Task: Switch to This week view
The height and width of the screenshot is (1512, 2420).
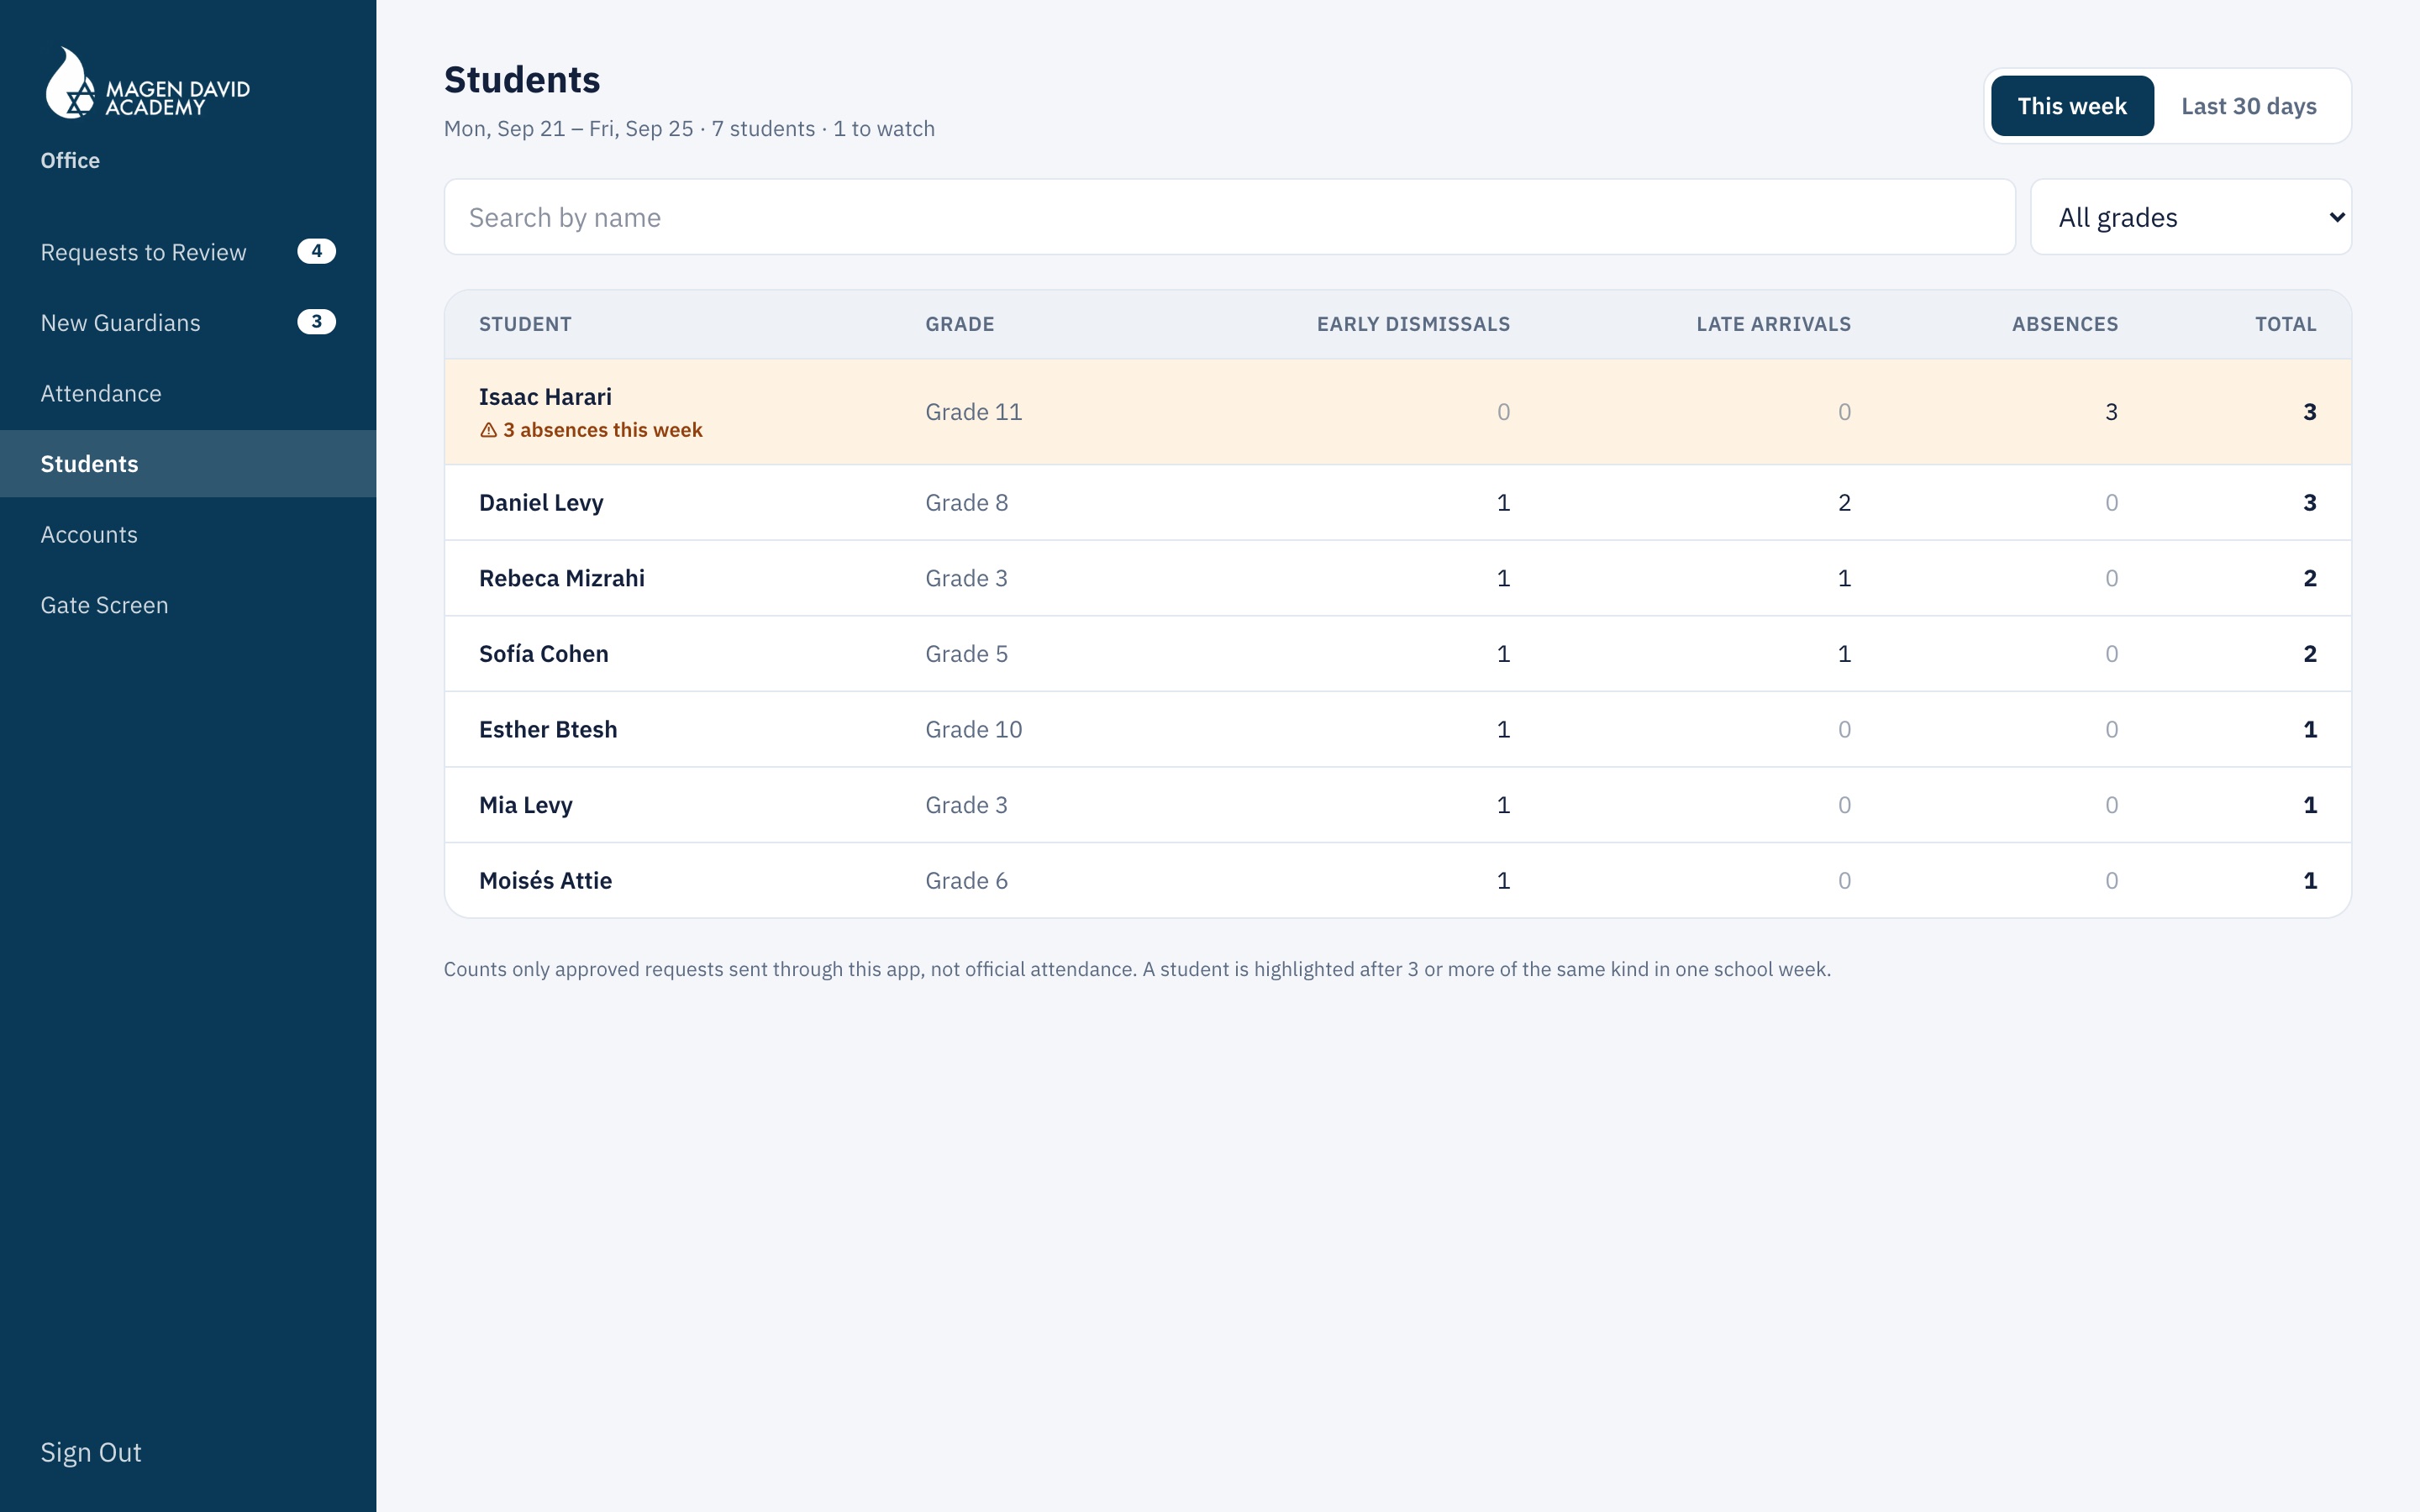Action: coord(2071,106)
